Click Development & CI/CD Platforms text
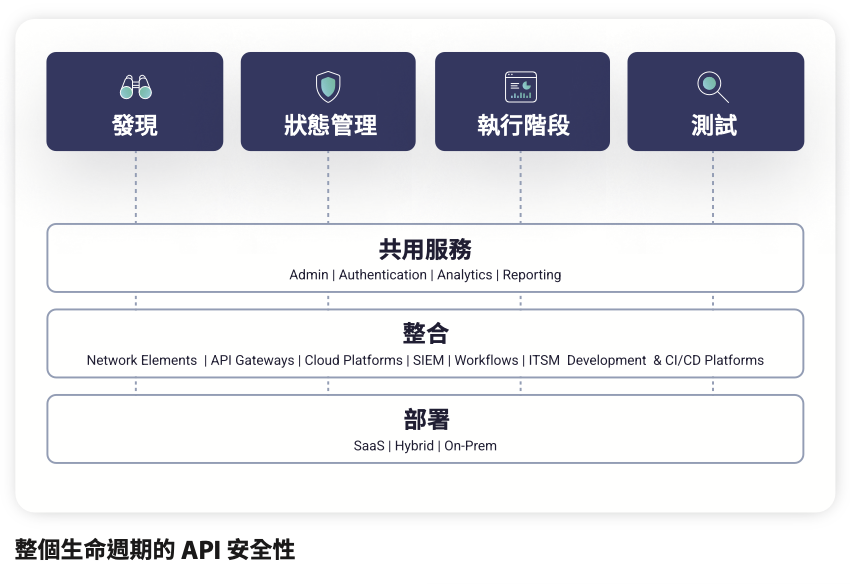850x584 pixels. (665, 360)
